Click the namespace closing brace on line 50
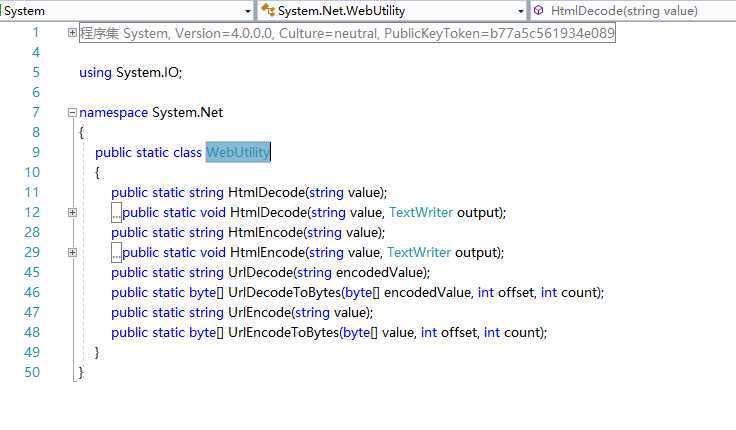Image resolution: width=736 pixels, height=430 pixels. pyautogui.click(x=81, y=373)
